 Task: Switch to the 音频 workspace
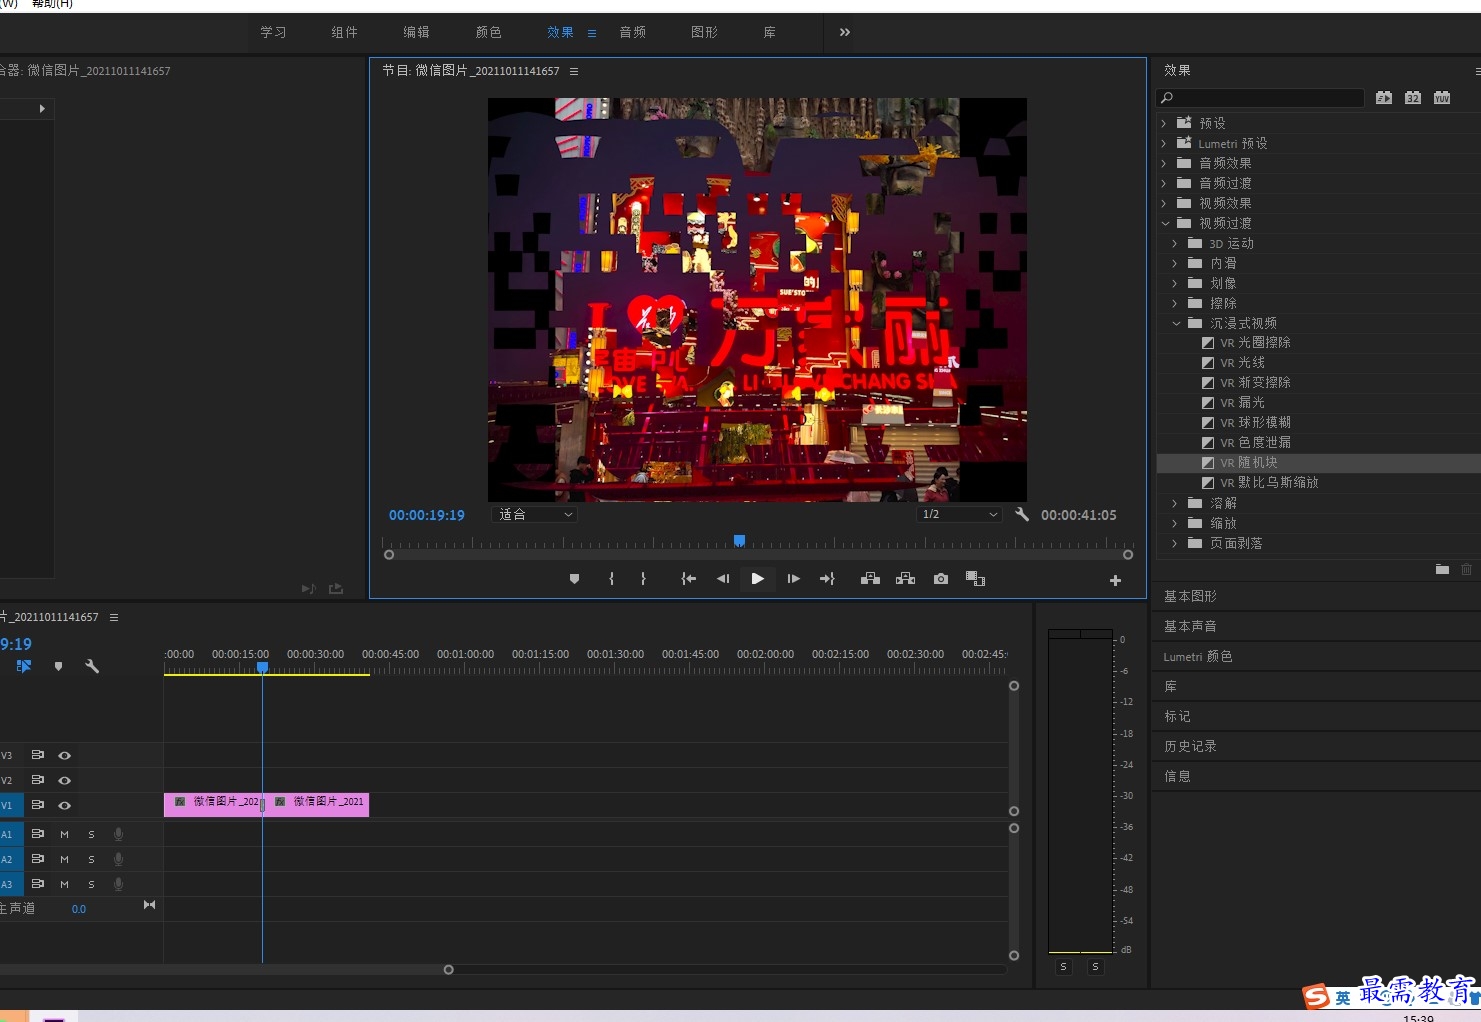point(632,32)
